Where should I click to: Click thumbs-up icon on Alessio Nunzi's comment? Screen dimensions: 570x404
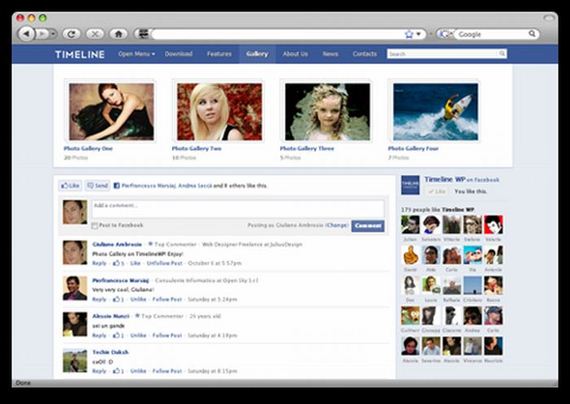point(116,335)
